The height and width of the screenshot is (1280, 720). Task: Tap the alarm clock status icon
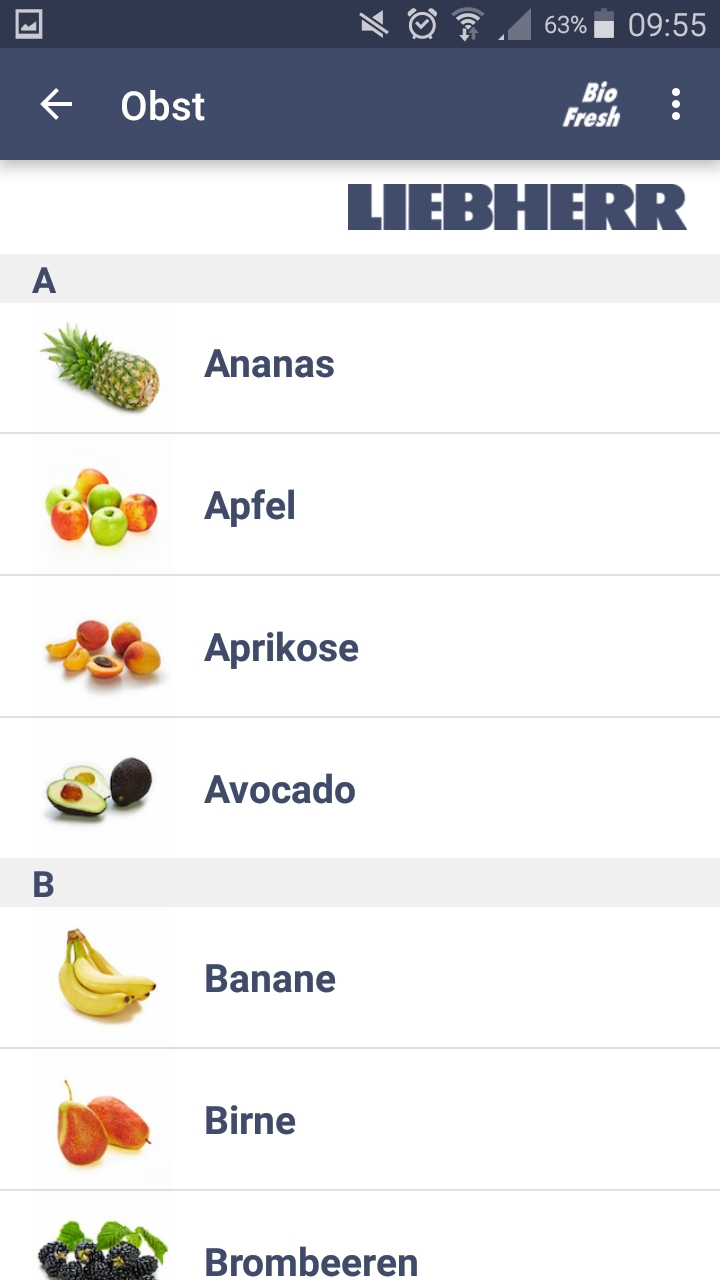(x=422, y=24)
